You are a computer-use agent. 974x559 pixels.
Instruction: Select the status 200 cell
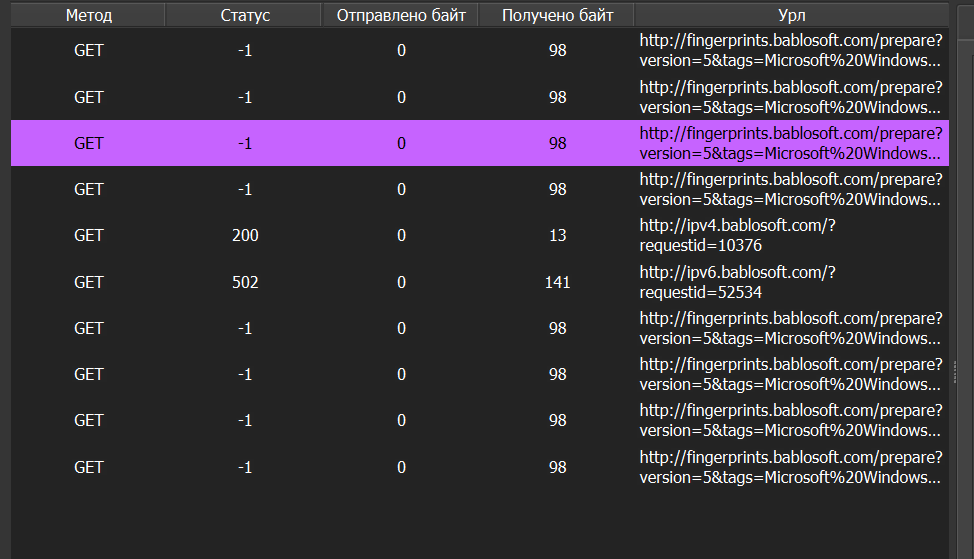point(245,235)
